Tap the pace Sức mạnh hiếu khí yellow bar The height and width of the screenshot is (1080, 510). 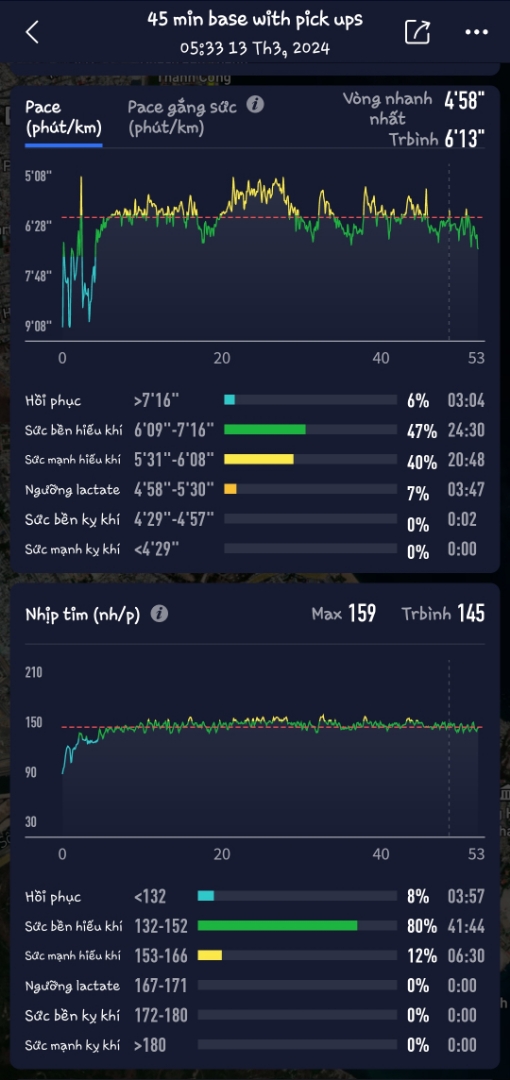pos(258,459)
